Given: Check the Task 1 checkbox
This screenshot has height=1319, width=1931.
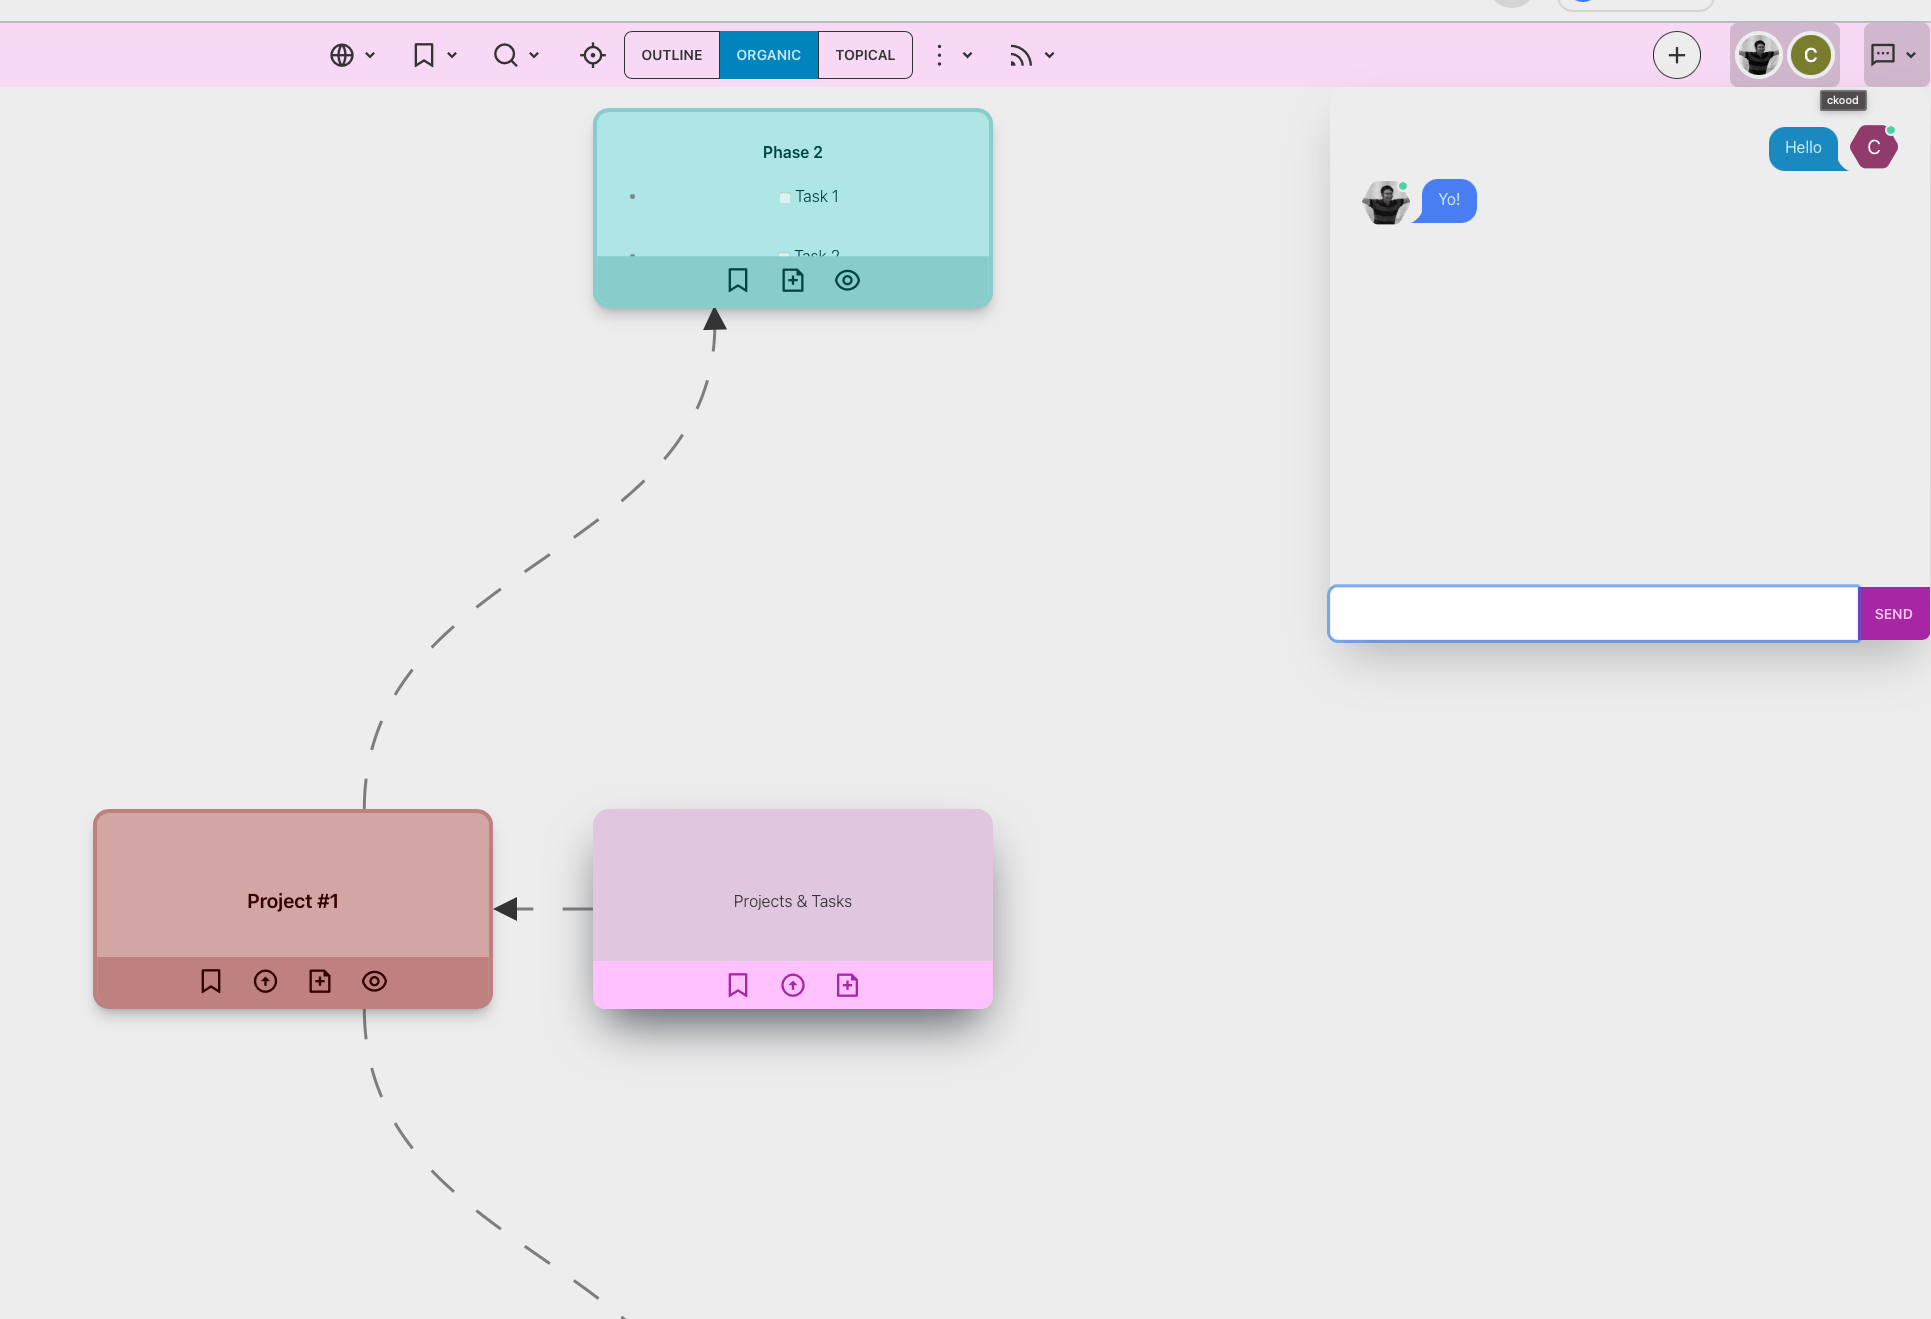Looking at the screenshot, I should [x=785, y=198].
